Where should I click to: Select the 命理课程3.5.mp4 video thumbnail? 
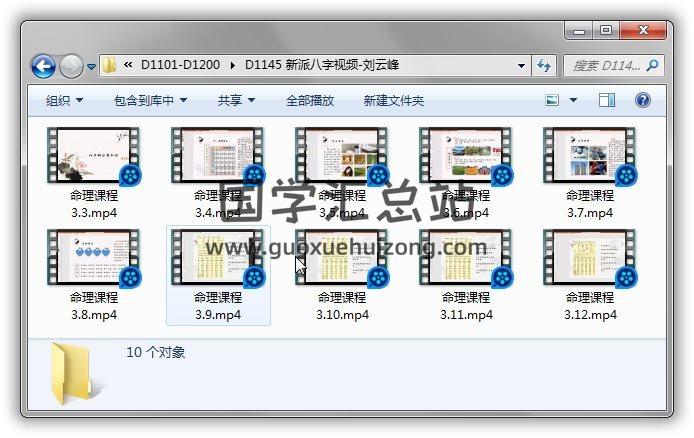[341, 155]
